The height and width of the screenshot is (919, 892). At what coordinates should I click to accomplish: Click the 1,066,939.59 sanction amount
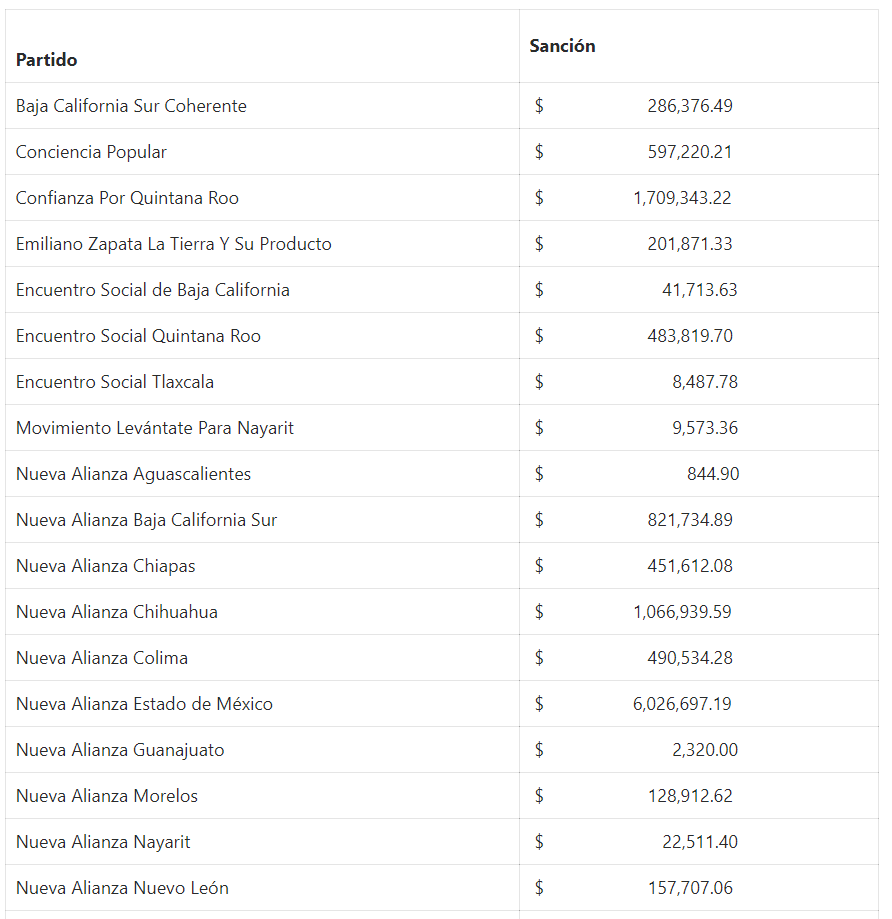(682, 612)
